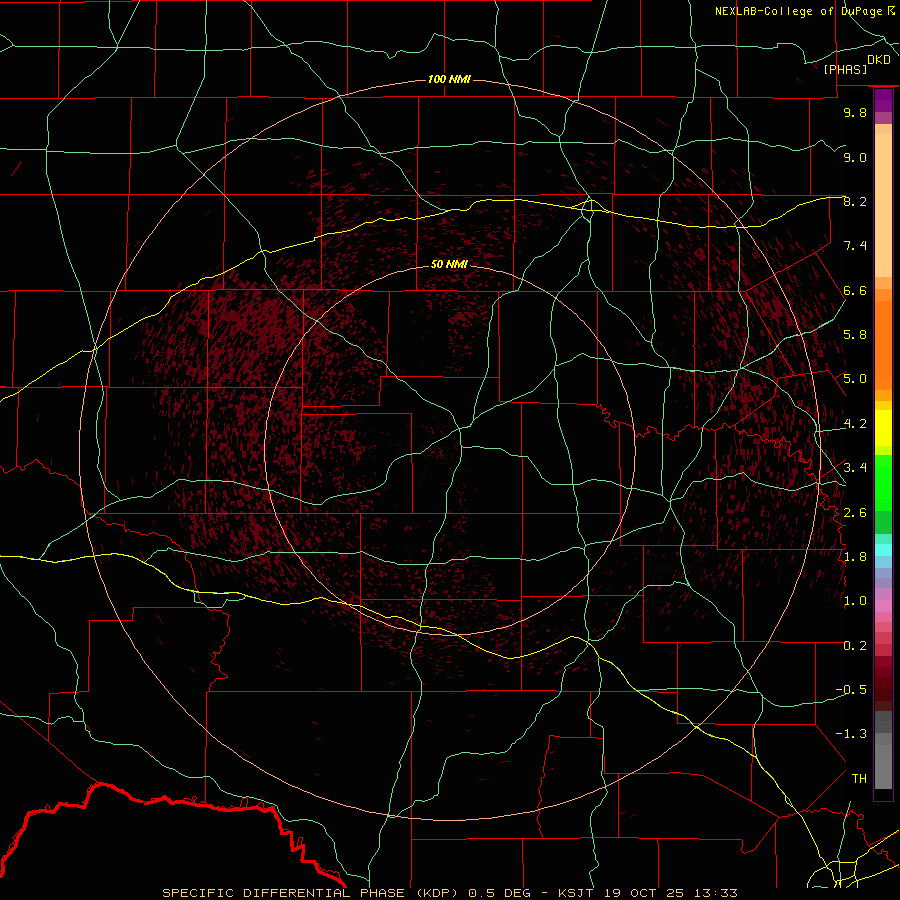Click the 5.8 scale value
Screen dimensions: 900x900
pos(855,335)
